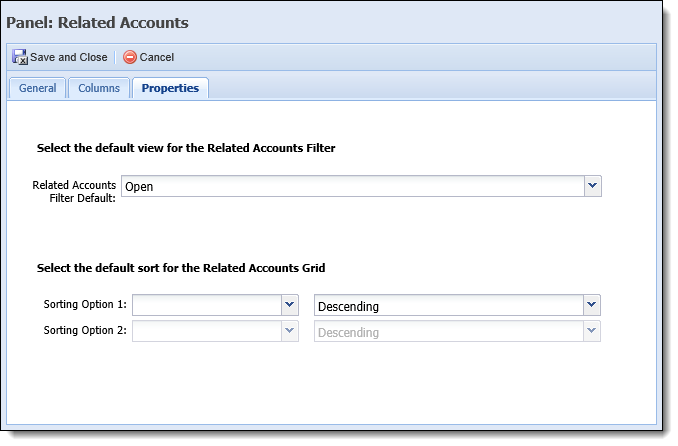Switch to the General tab
This screenshot has width=678, height=446.
pos(38,88)
